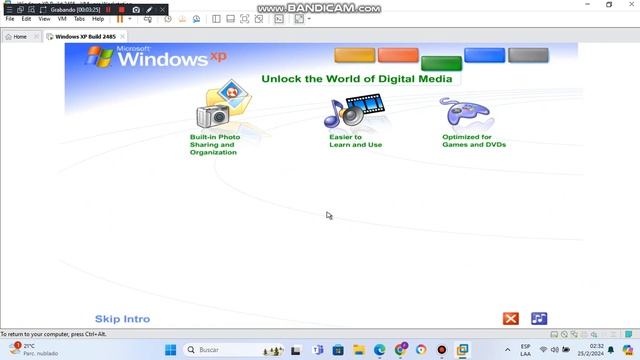Click the blue tour section button

pos(484,55)
